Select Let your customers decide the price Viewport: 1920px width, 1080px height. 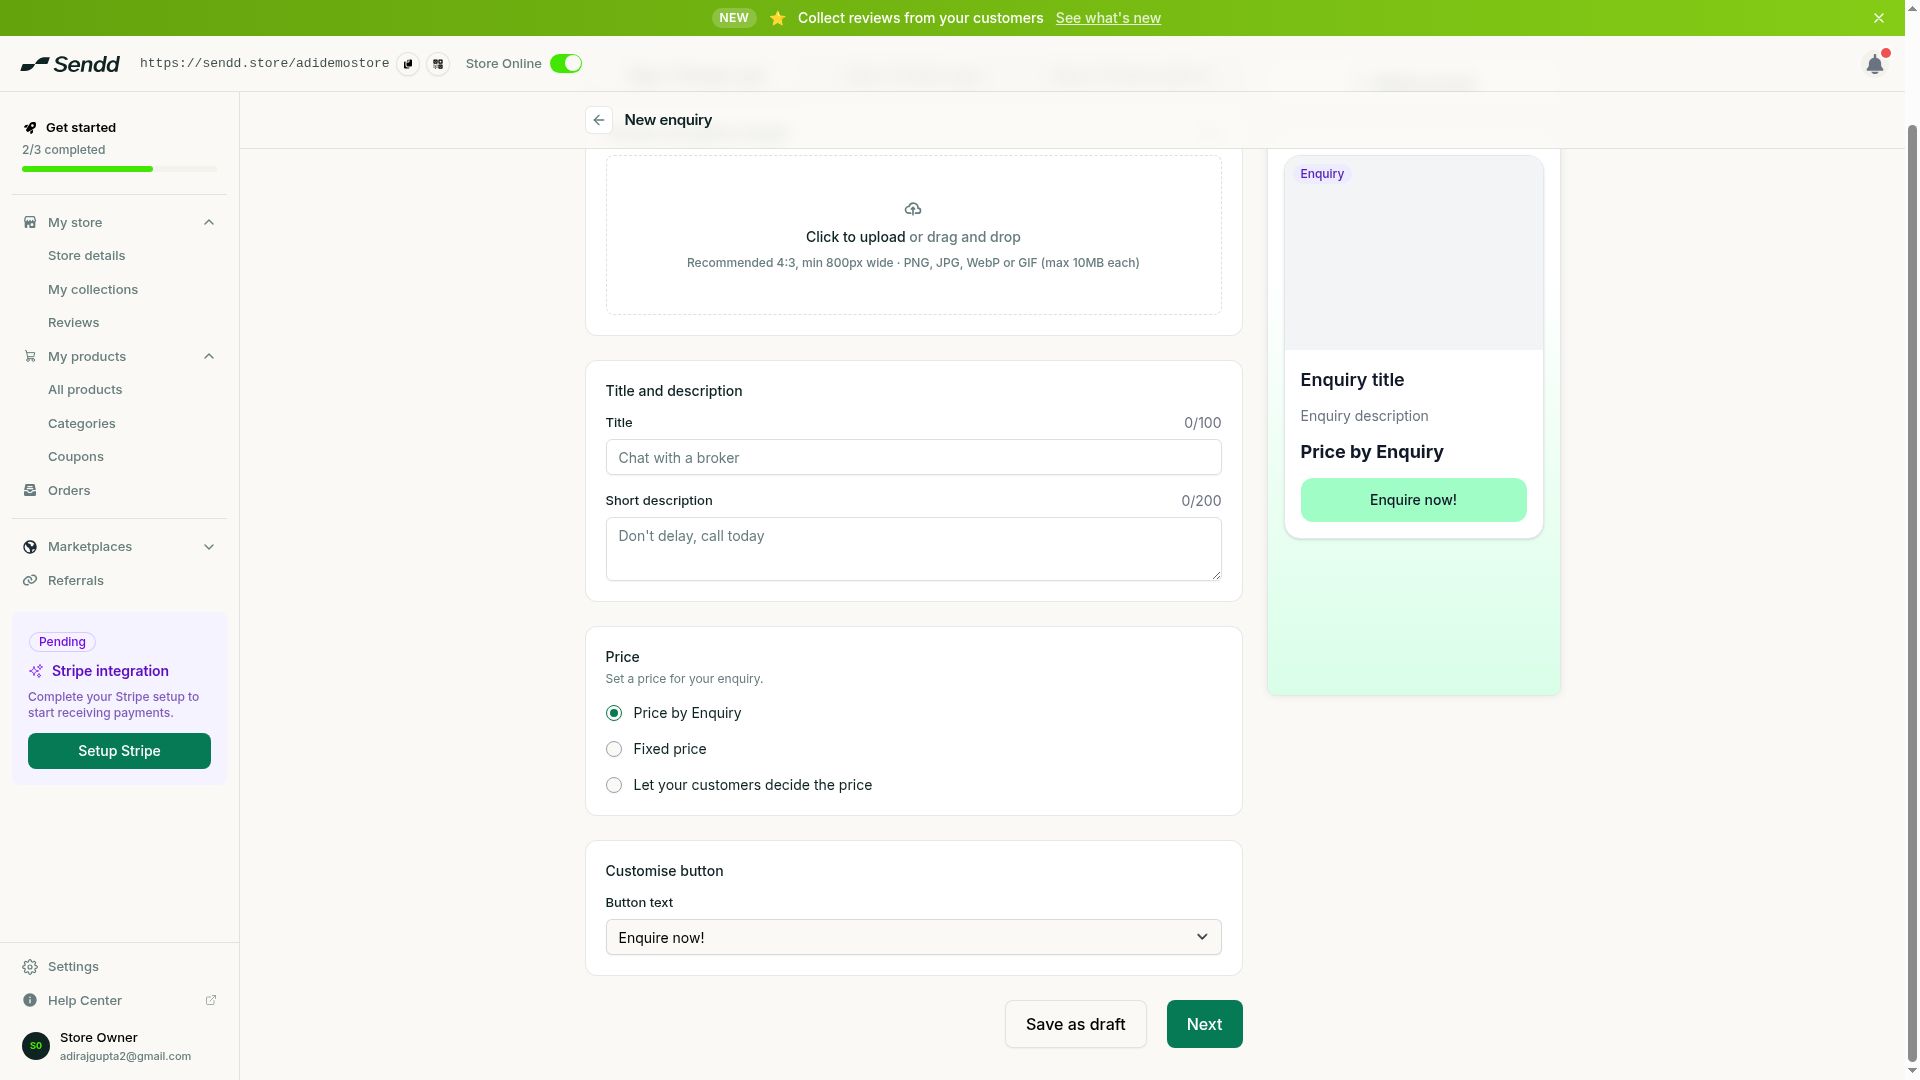(614, 785)
